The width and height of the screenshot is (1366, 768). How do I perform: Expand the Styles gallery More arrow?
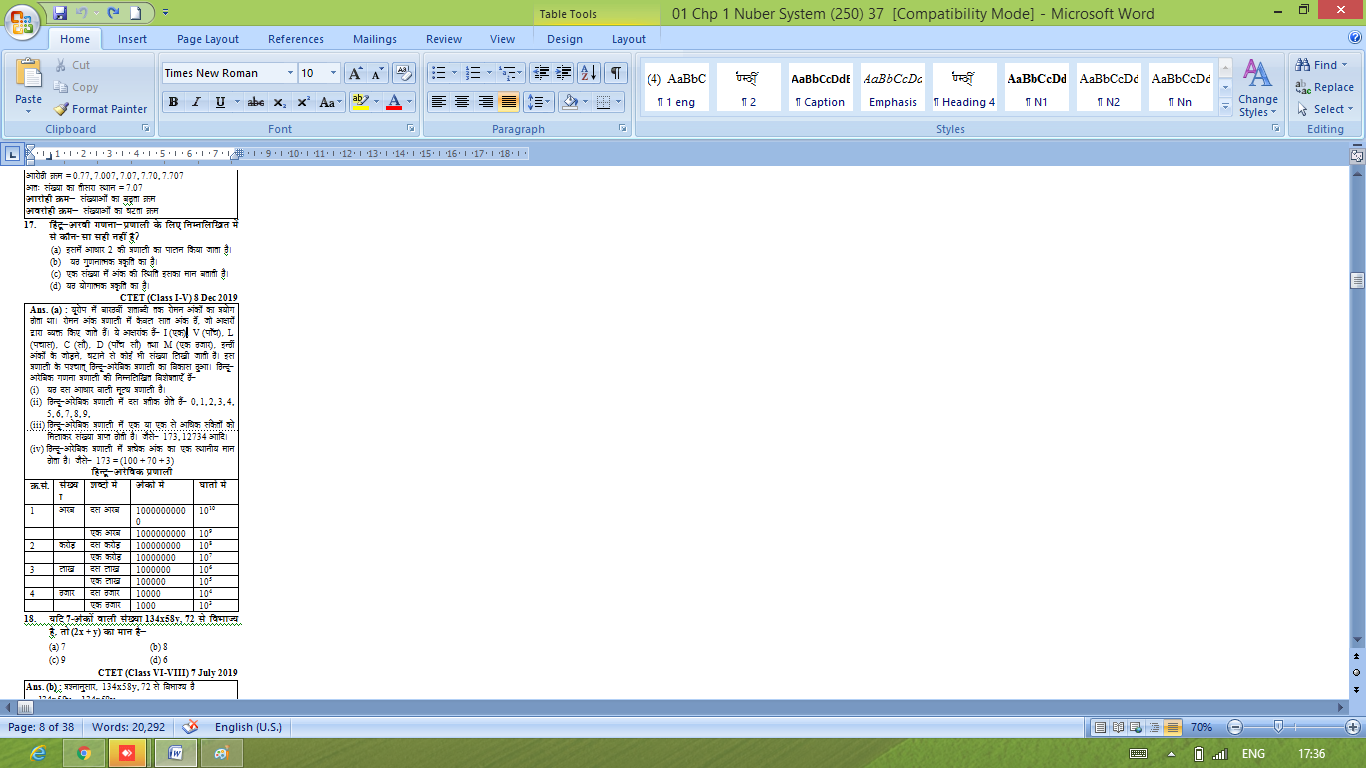[x=1226, y=105]
